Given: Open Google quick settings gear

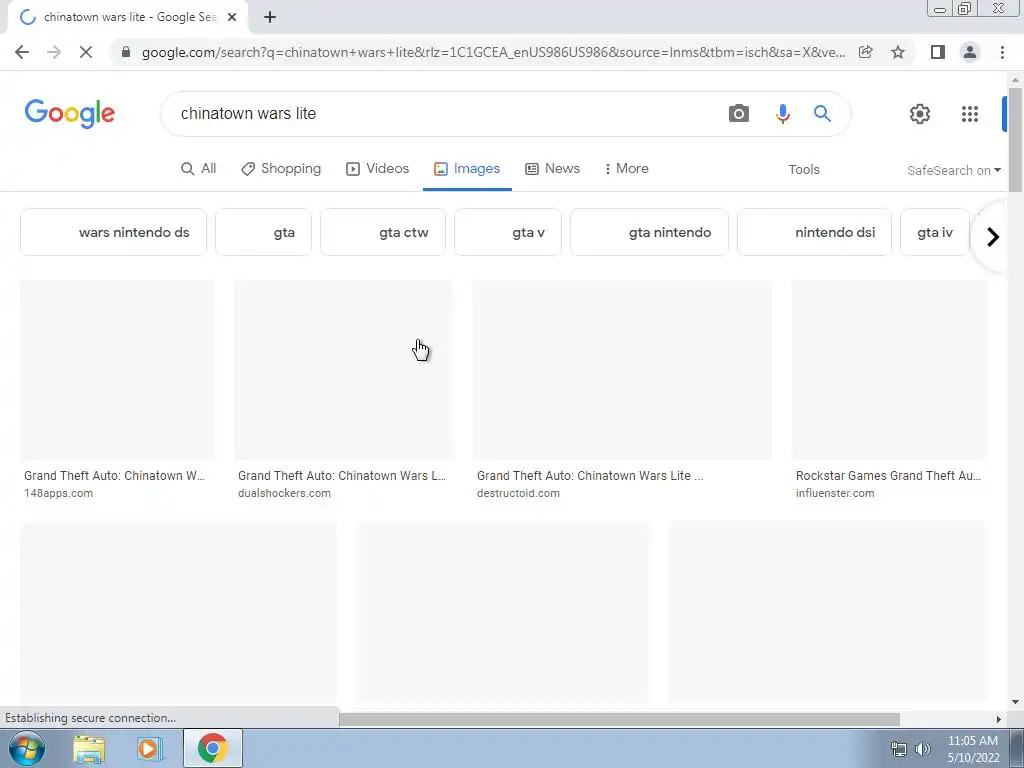Looking at the screenshot, I should coord(920,114).
